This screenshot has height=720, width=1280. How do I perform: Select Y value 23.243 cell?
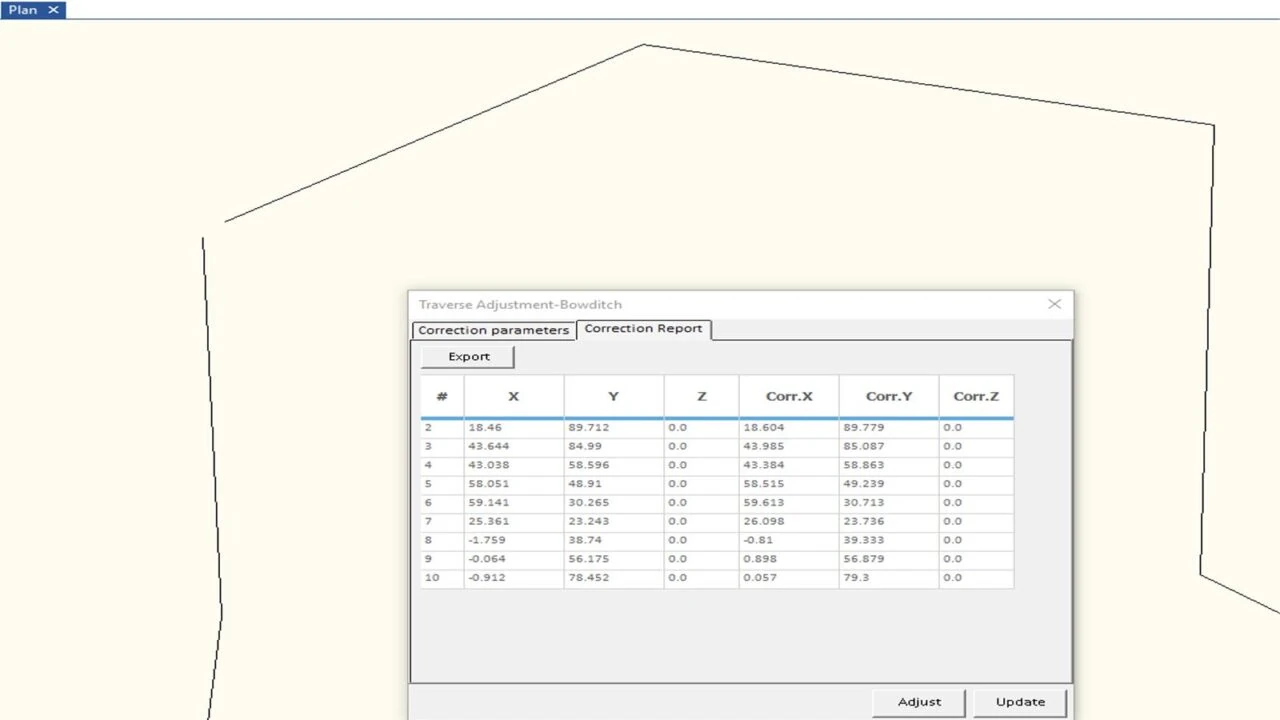tap(614, 521)
